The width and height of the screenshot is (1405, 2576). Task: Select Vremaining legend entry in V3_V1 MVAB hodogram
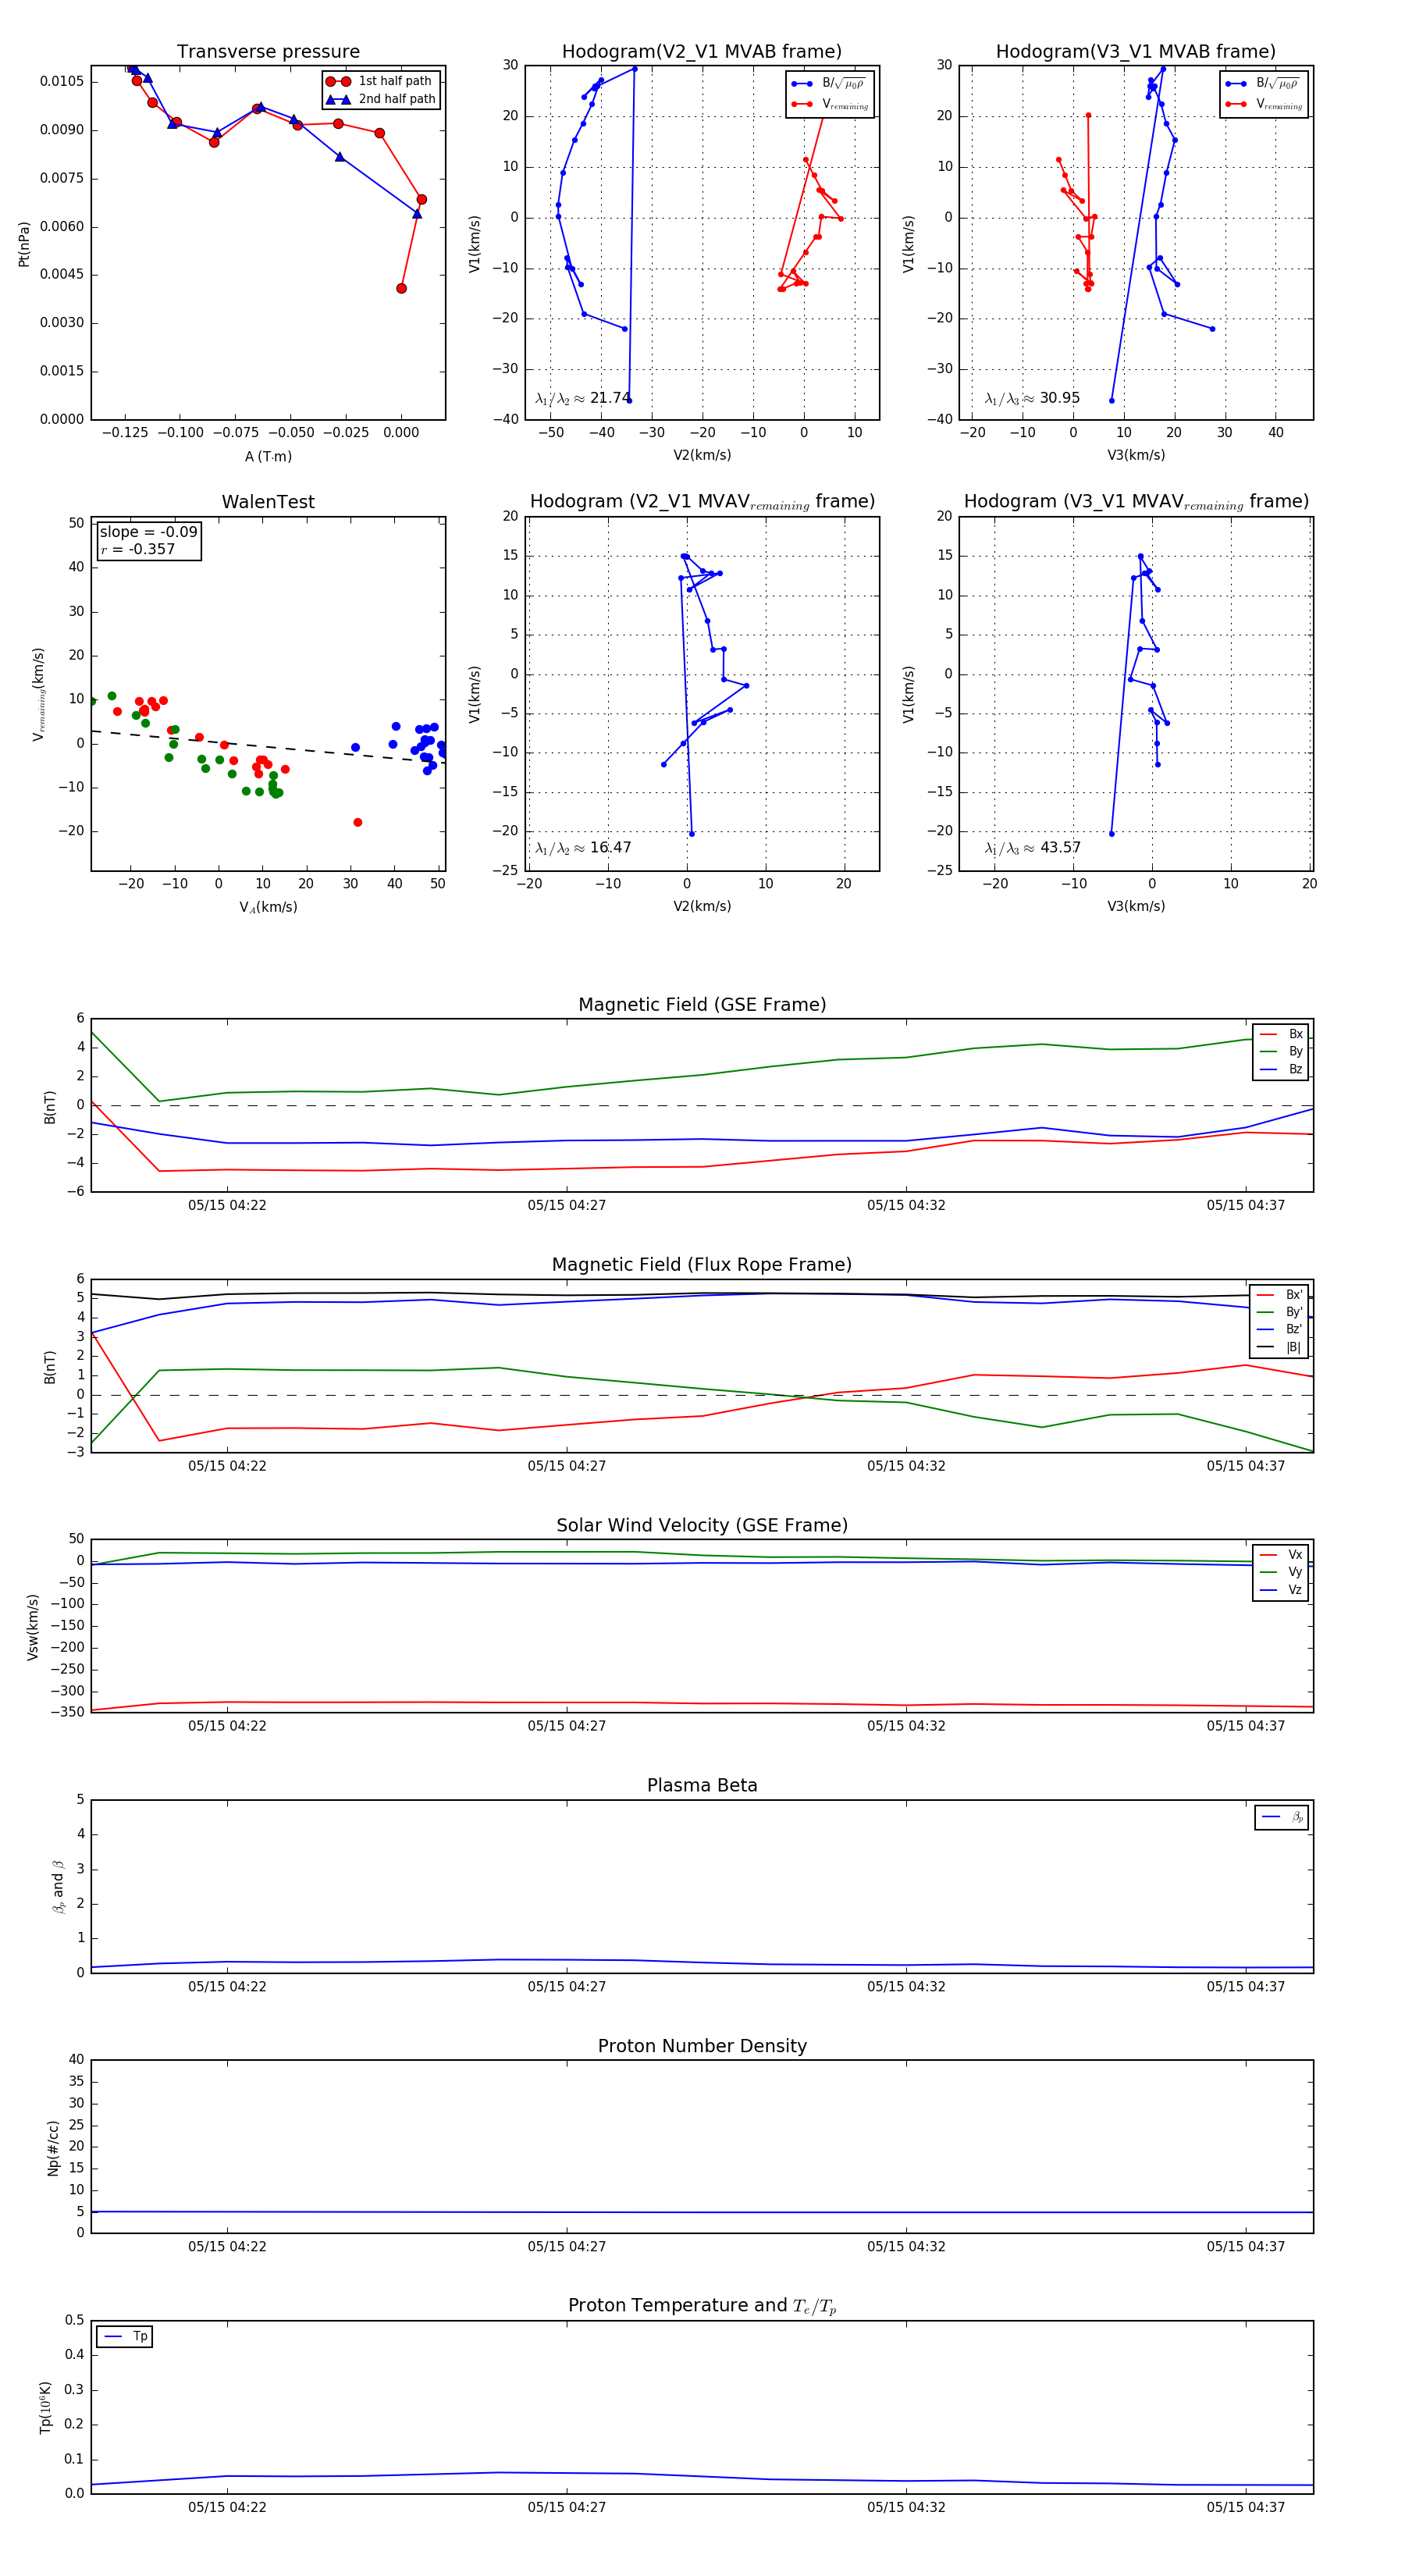[1264, 104]
